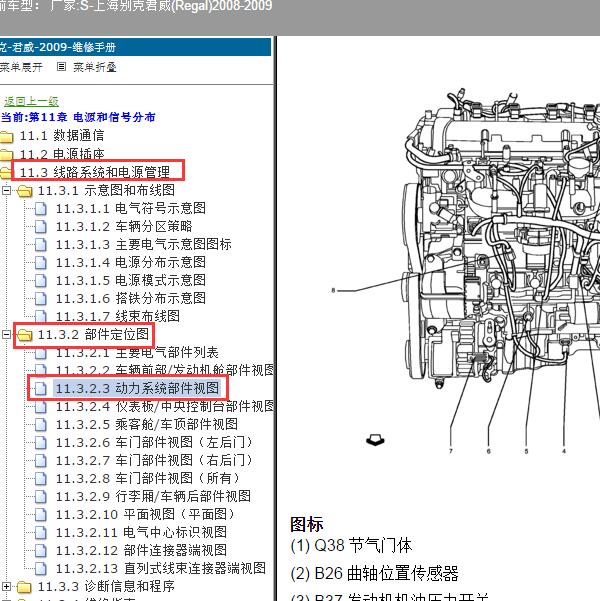Viewport: 600px width, 601px height.
Task: Click folder icon of 11.3.3 诊断信息和程序
Action: tap(25, 587)
